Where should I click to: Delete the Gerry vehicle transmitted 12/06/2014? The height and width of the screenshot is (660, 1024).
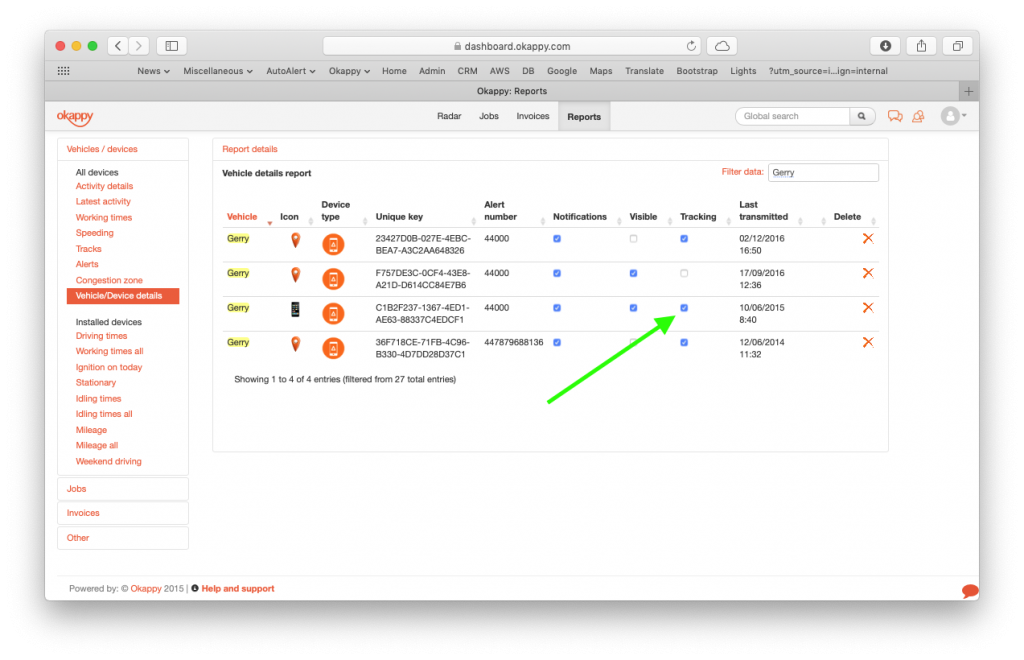pos(868,342)
